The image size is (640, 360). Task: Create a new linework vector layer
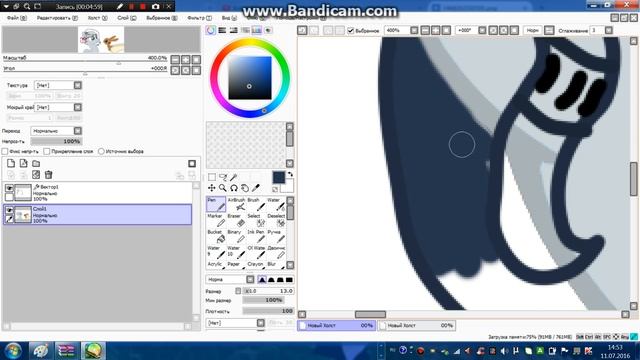tap(24, 164)
